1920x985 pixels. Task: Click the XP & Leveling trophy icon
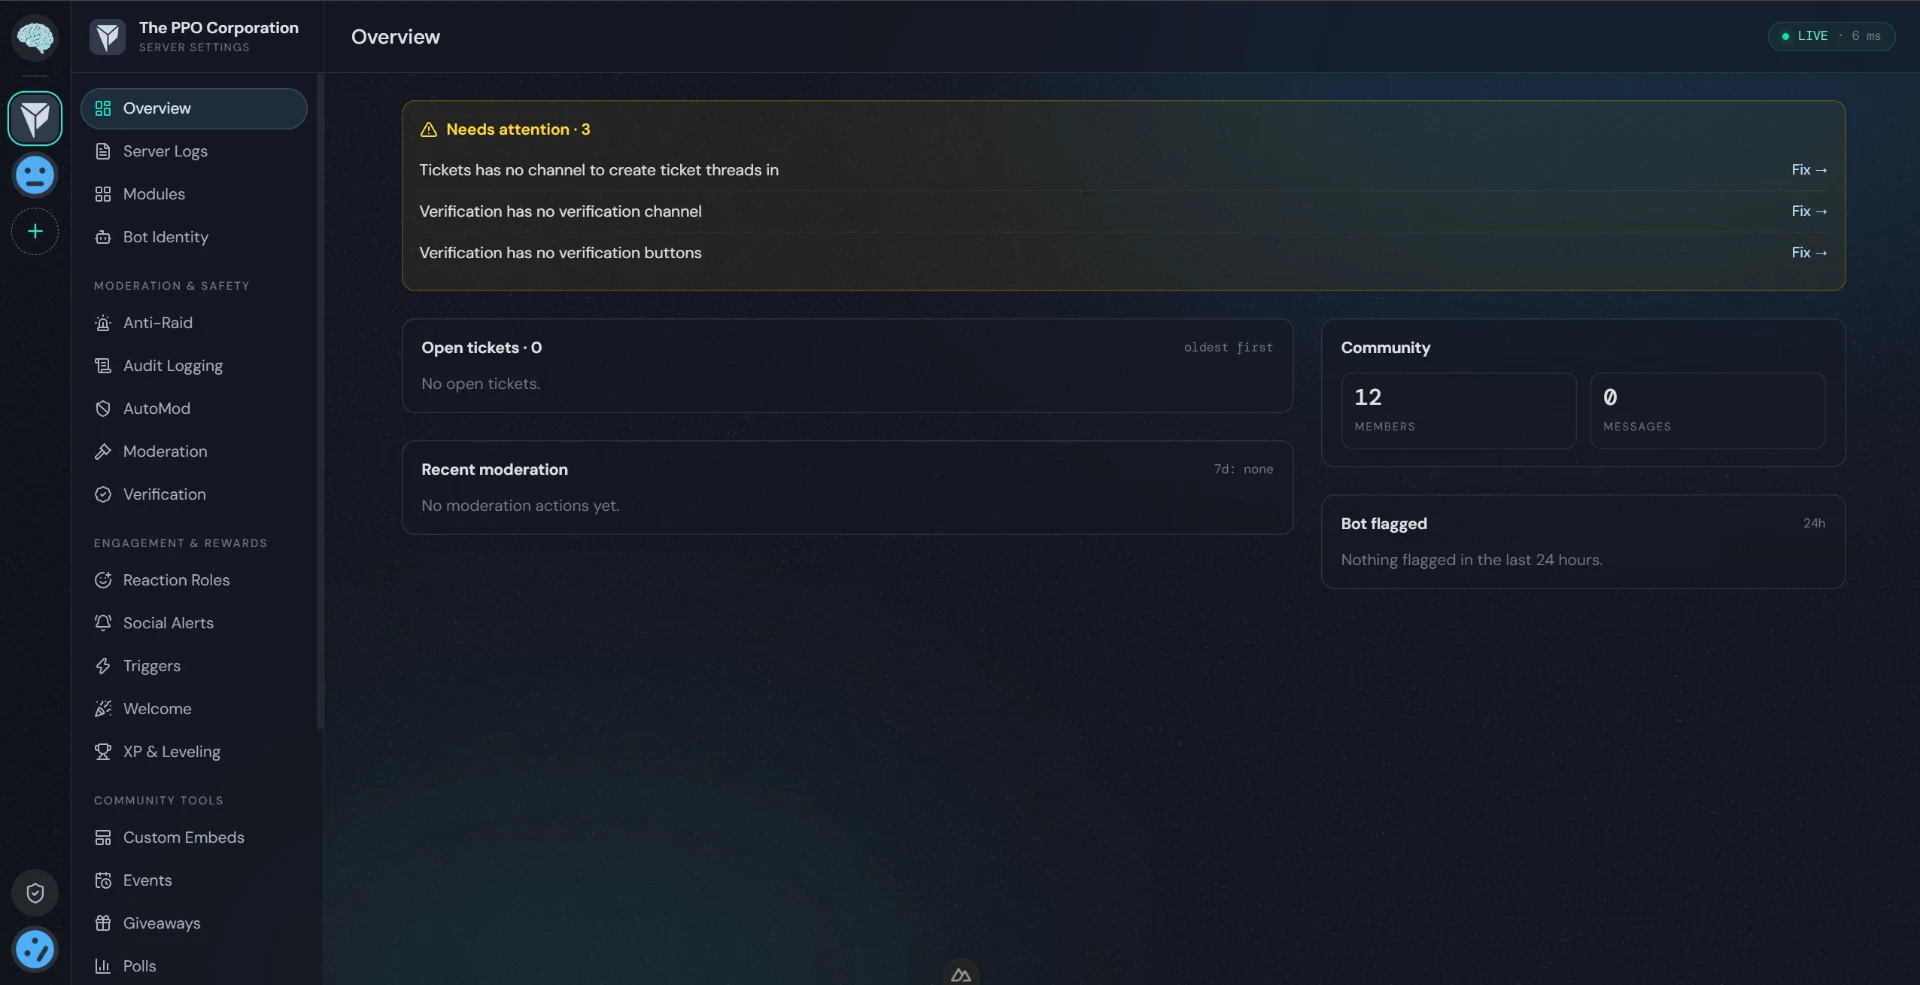103,752
